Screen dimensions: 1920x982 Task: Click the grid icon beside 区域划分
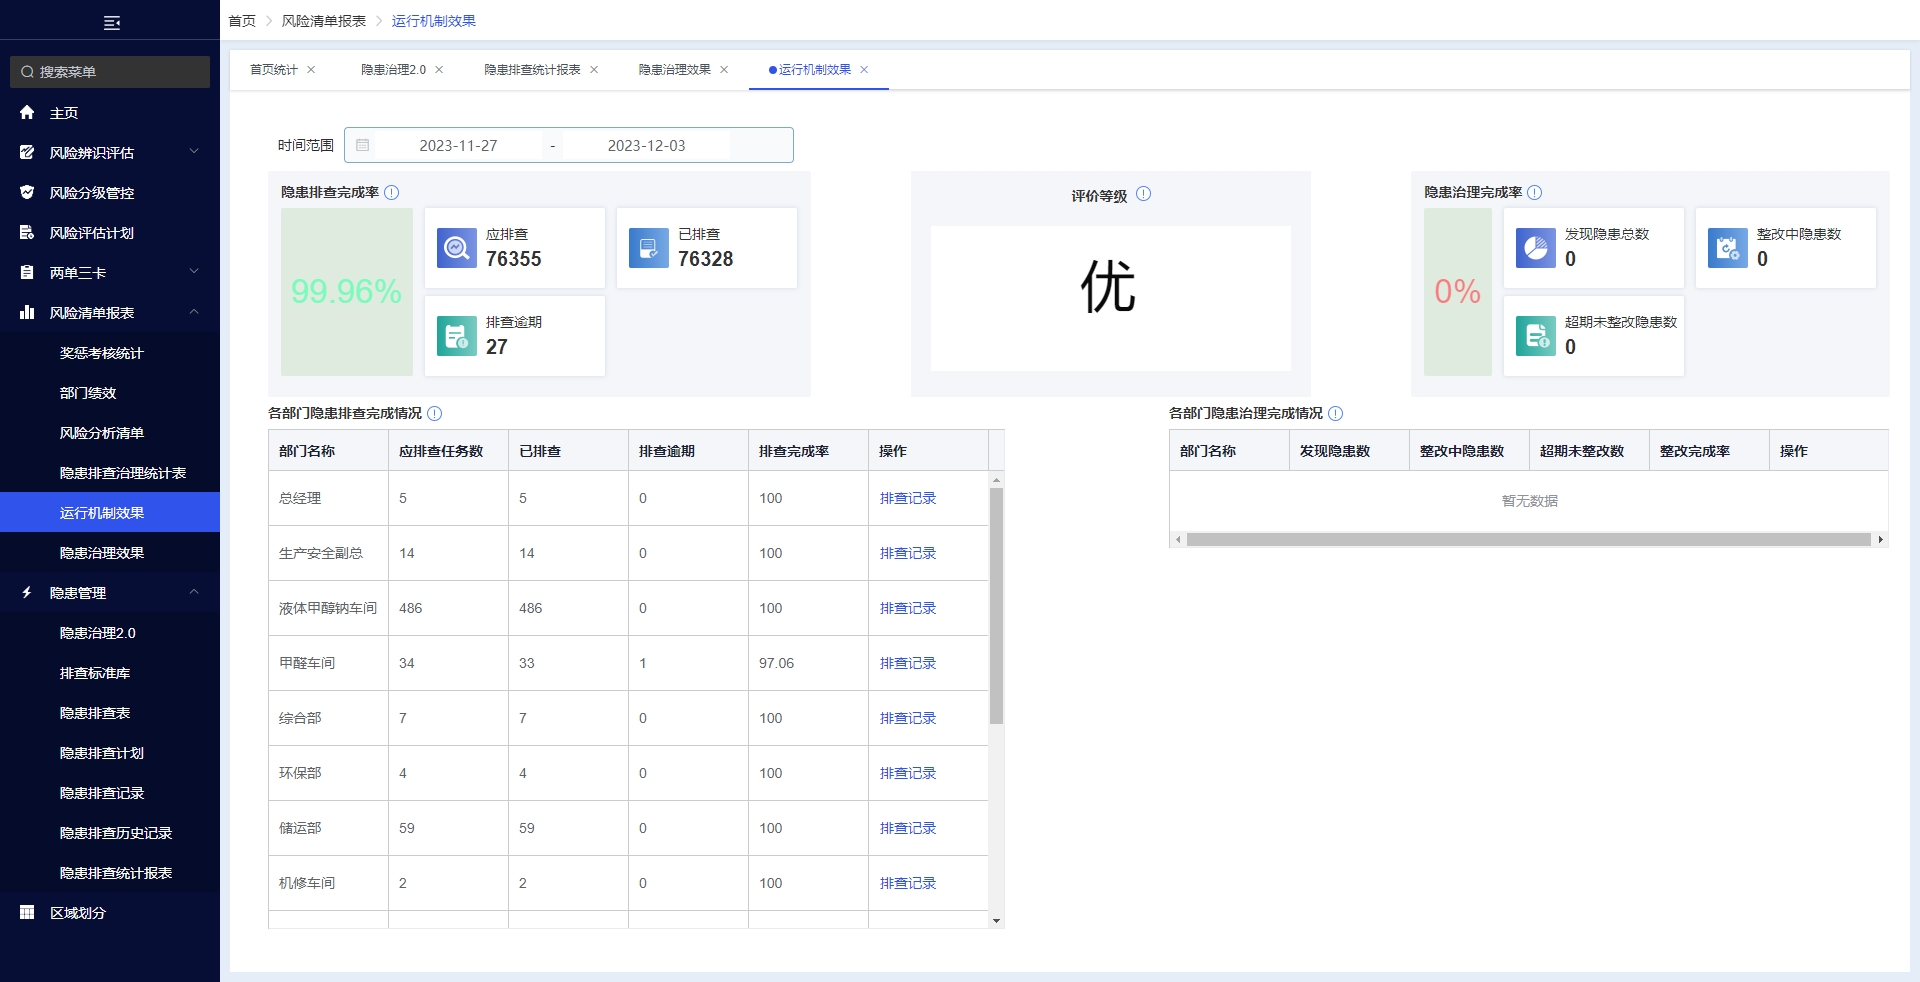(x=27, y=912)
